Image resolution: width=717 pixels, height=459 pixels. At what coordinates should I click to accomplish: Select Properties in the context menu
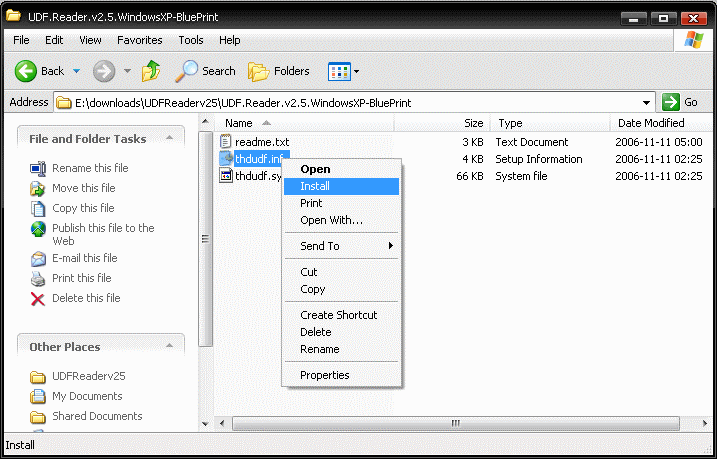pos(325,375)
